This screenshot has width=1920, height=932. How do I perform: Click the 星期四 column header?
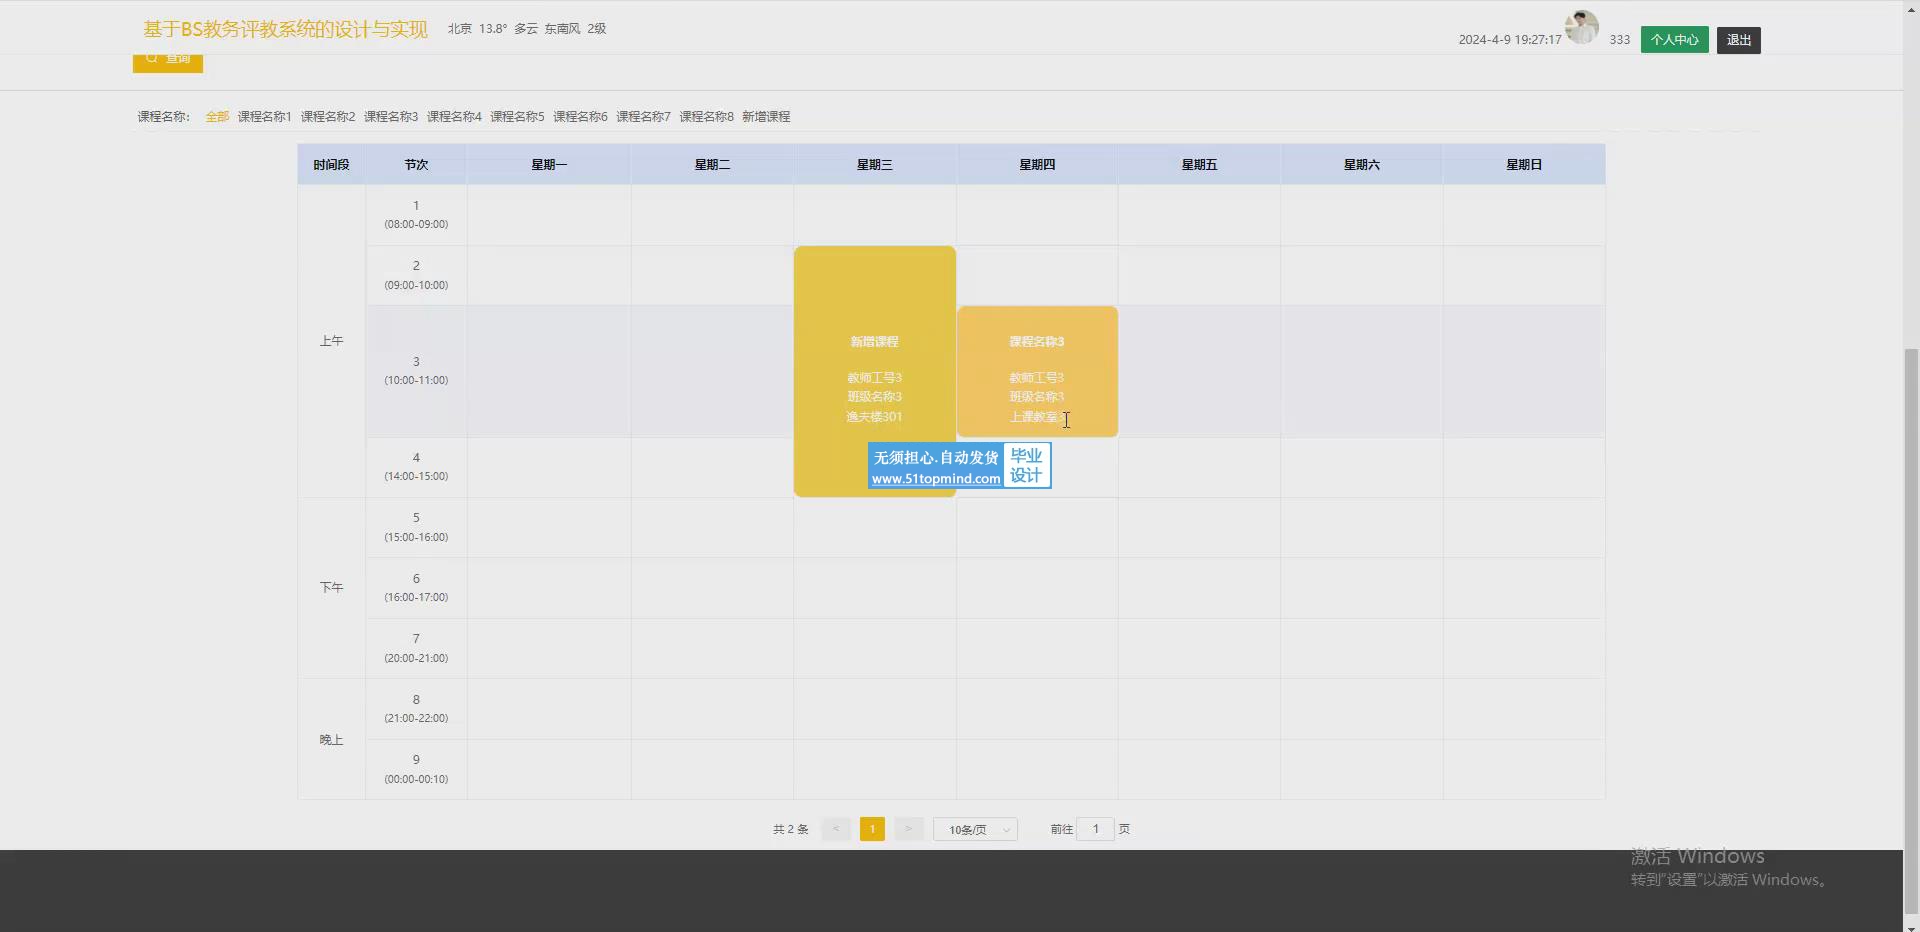point(1037,165)
